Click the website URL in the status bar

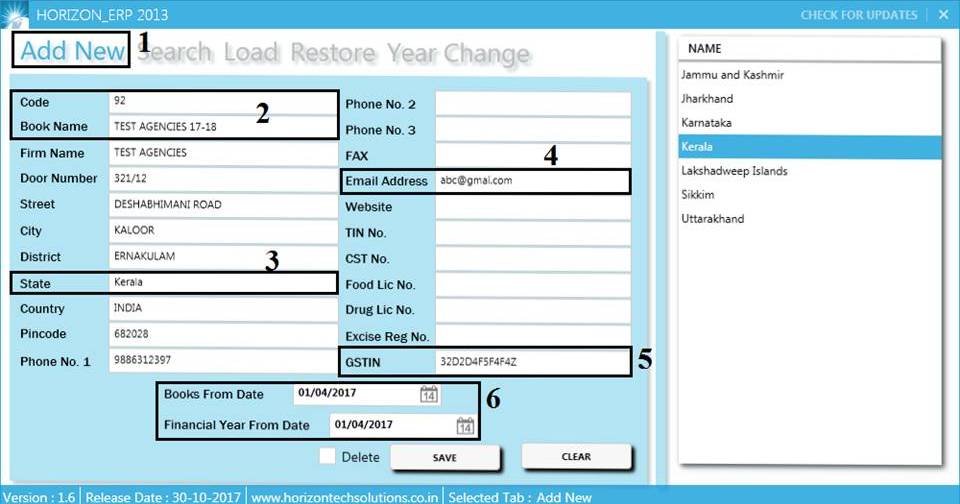click(x=345, y=497)
